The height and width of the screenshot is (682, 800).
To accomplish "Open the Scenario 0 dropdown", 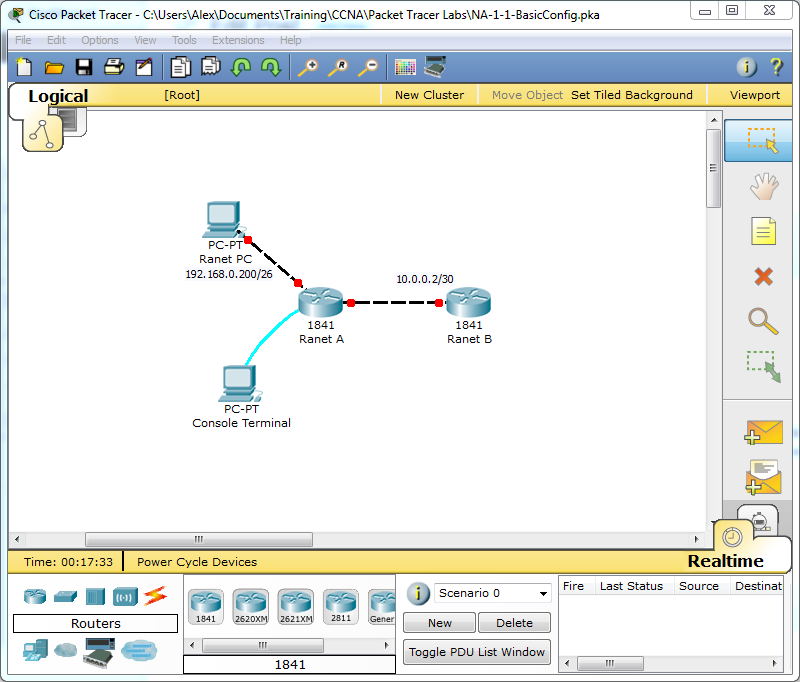I will click(x=492, y=593).
